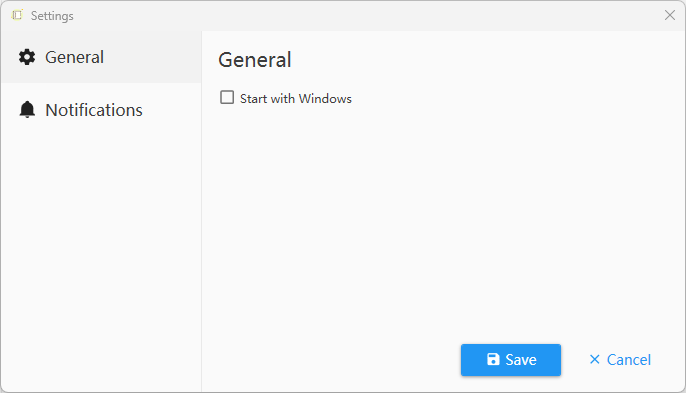
Task: Click the General heading in the content pane
Action: tap(255, 60)
